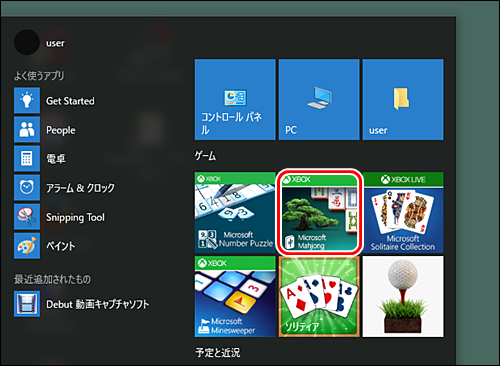Click the Get Started label
500x366 pixels.
[70, 101]
